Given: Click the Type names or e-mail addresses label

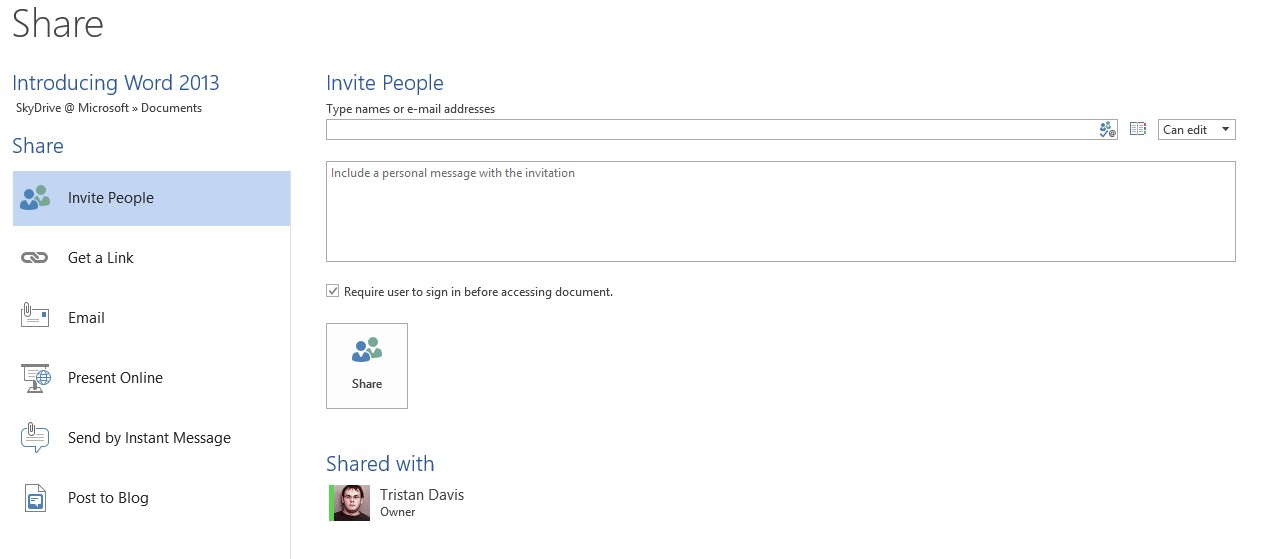Looking at the screenshot, I should click(x=410, y=109).
